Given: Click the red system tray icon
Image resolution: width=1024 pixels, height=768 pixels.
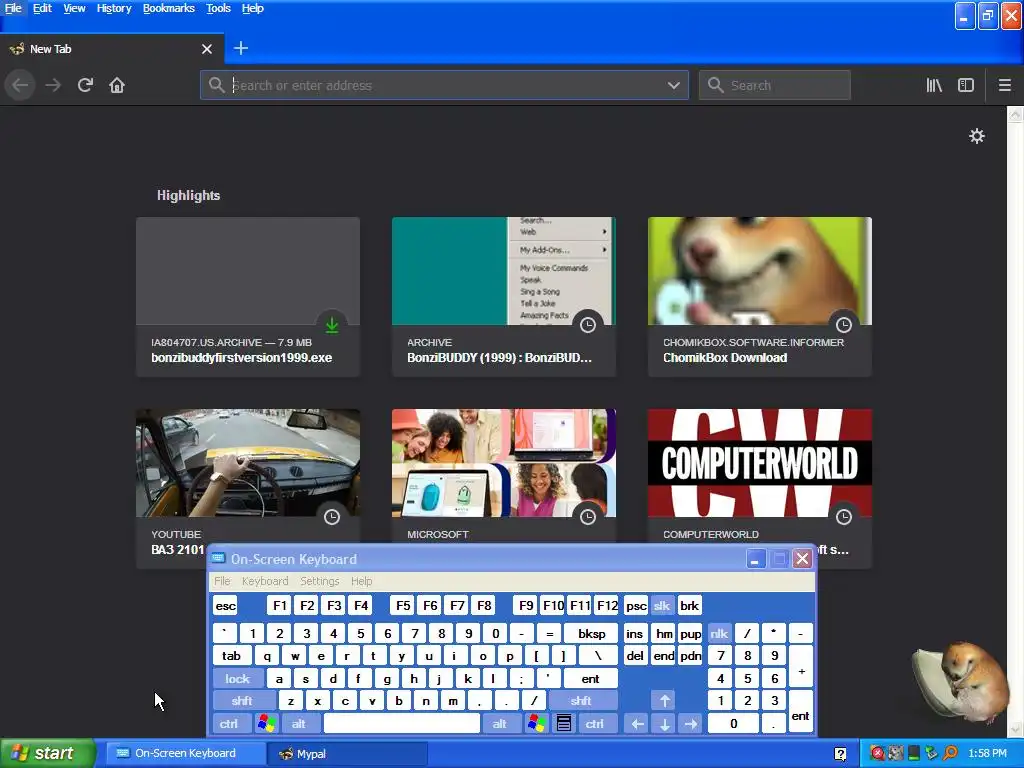Looking at the screenshot, I should click(878, 753).
